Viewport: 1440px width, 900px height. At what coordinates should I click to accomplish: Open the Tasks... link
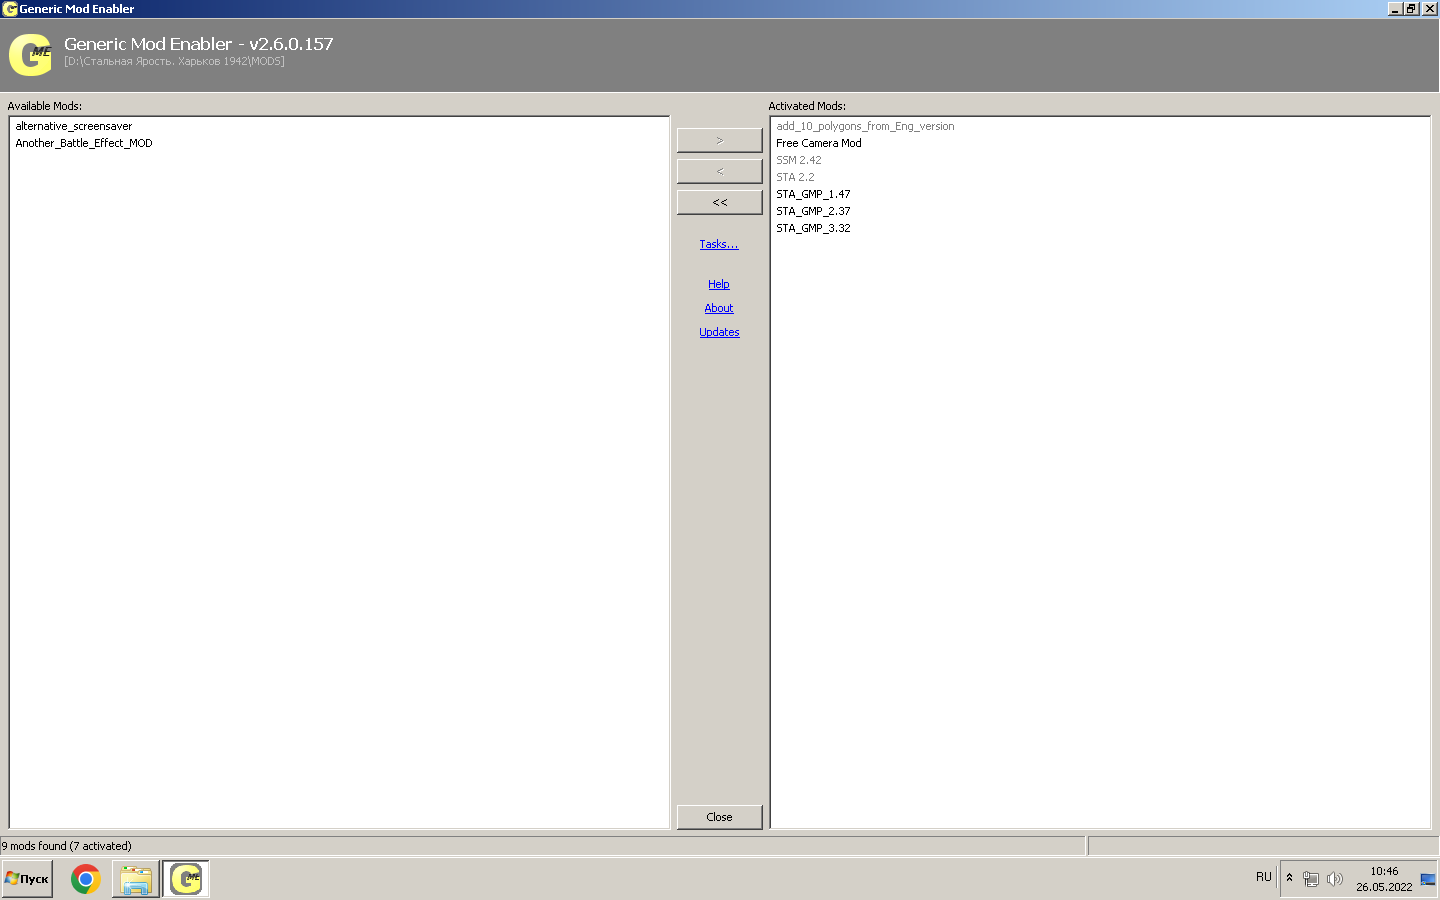[x=719, y=244]
